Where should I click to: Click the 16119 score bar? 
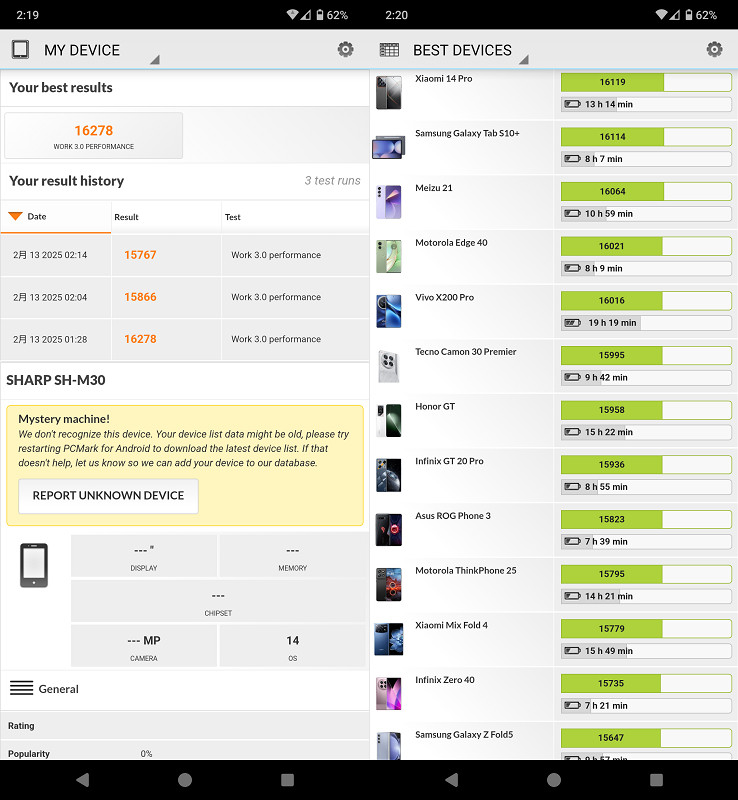[646, 82]
